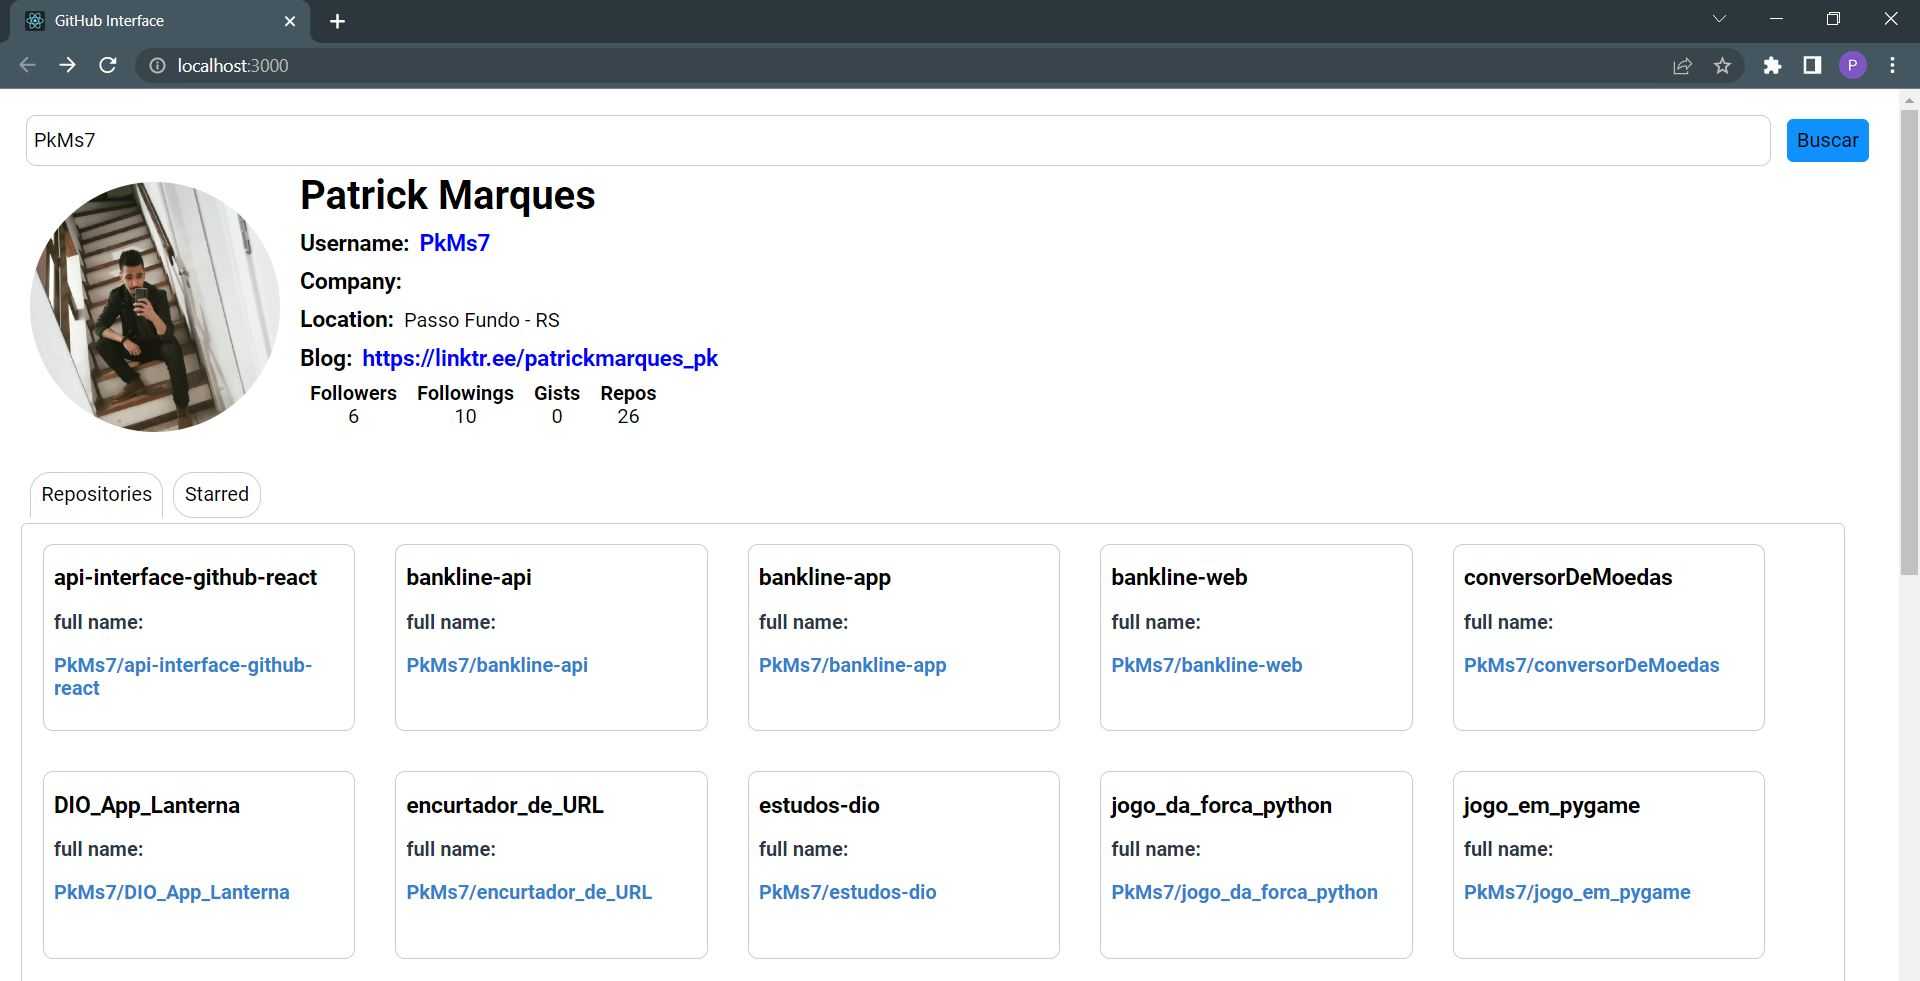Viewport: 1920px width, 981px height.
Task: Select the Repositories tab
Action: (x=95, y=494)
